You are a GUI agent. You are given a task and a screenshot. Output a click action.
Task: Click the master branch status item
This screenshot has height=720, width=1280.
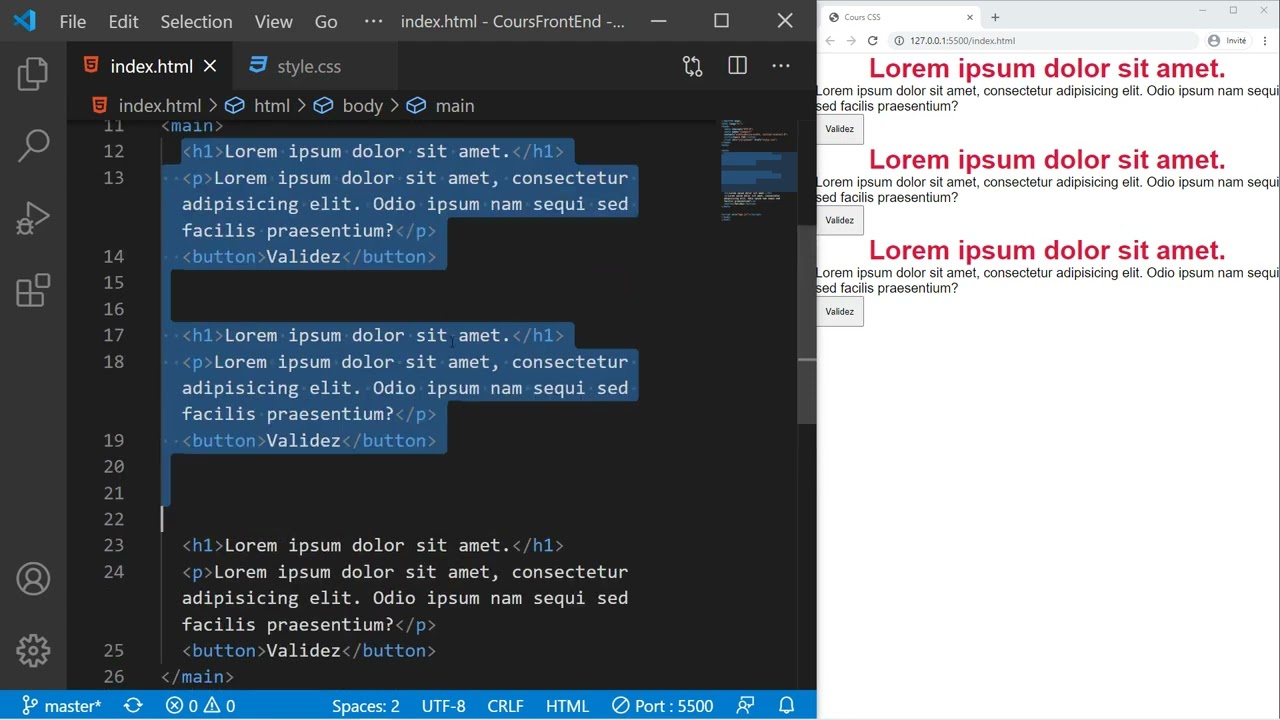(62, 706)
